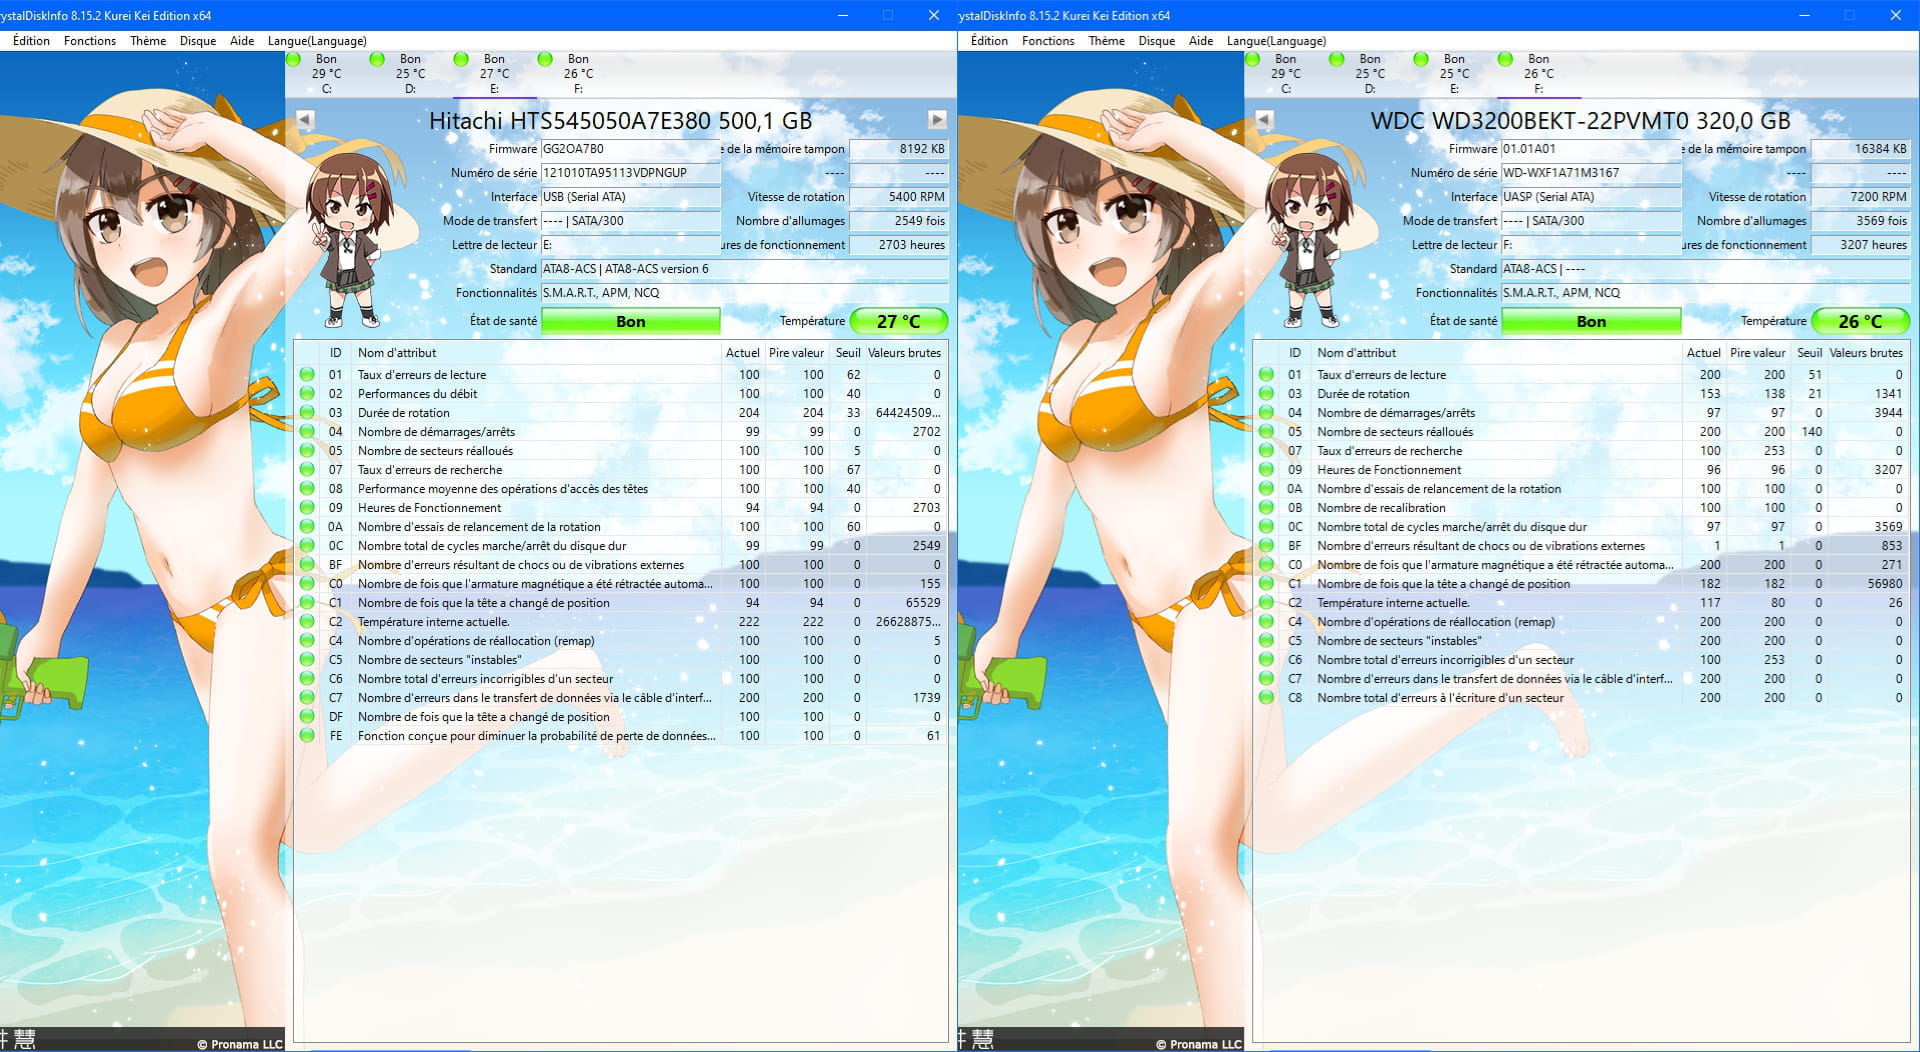Click status dot for Hitachi attribute C2

point(307,622)
